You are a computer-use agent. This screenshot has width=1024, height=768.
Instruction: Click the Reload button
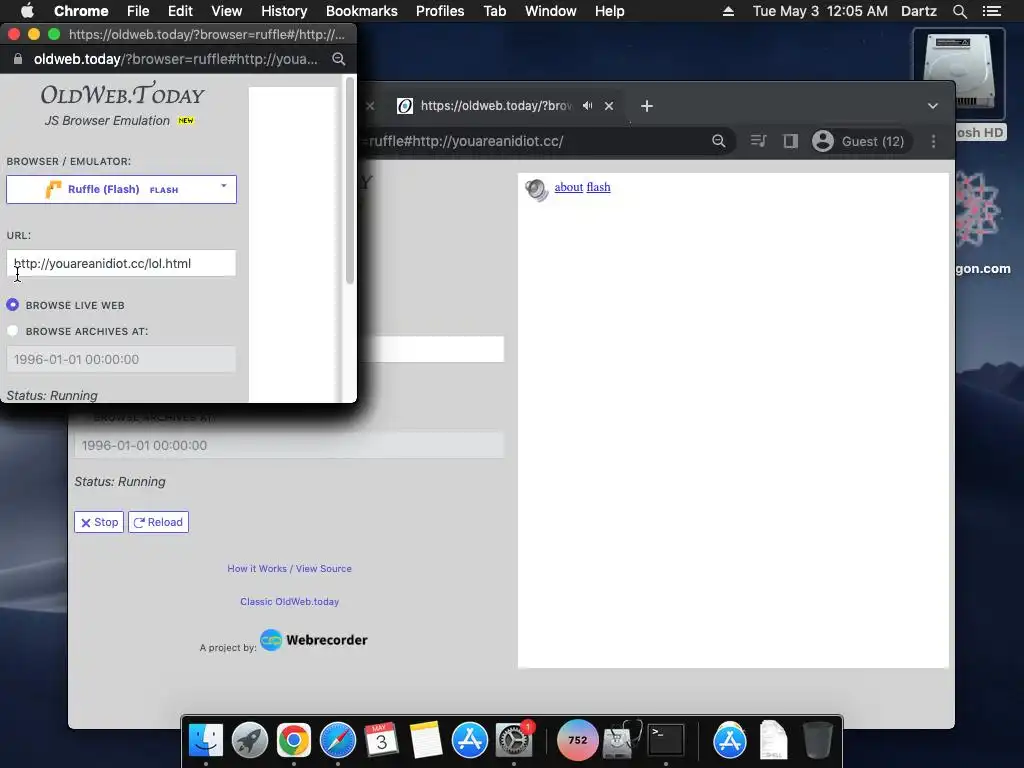click(159, 522)
